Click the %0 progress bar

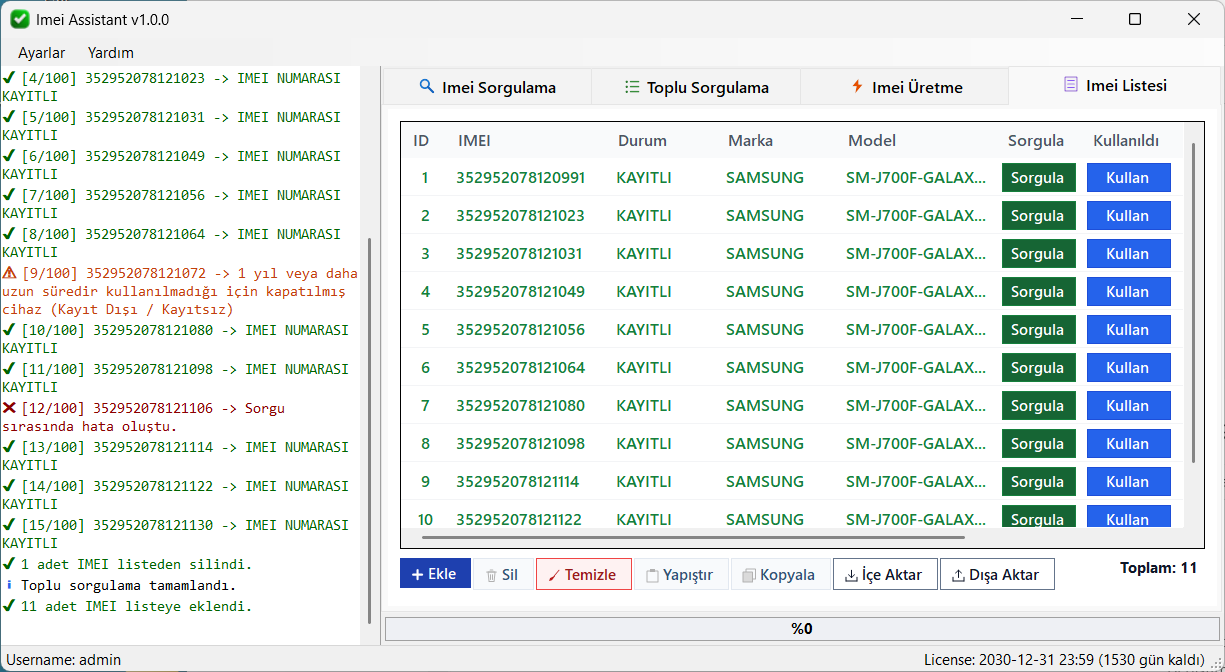pos(801,629)
